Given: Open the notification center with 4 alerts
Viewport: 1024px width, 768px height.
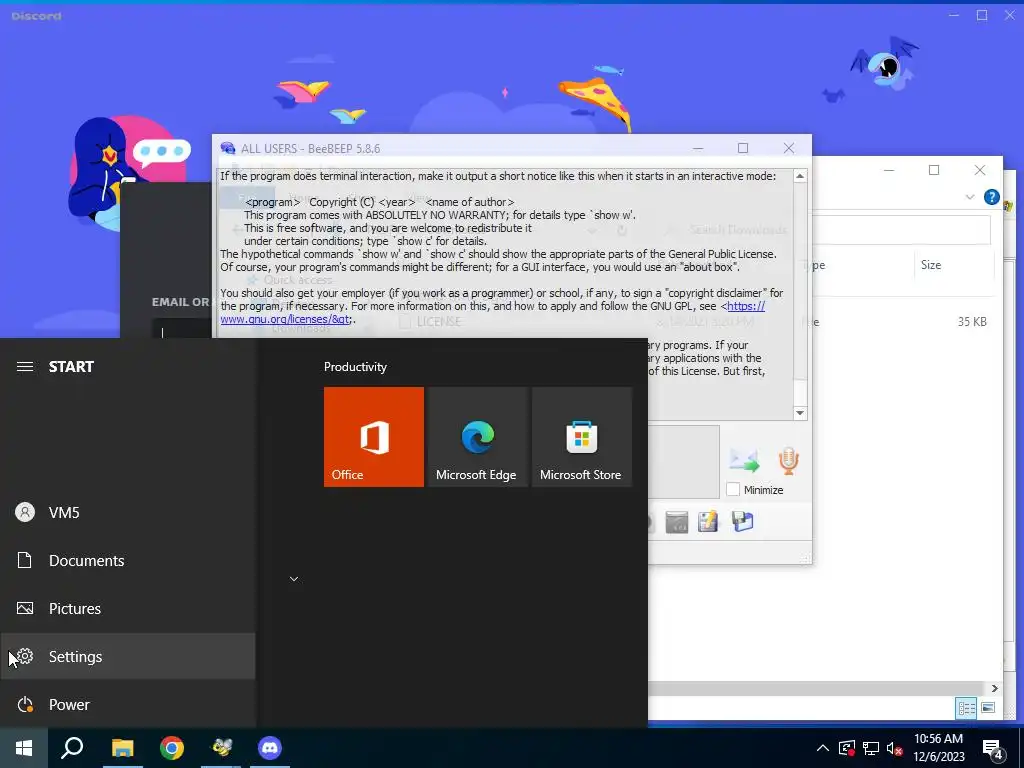Looking at the screenshot, I should click(x=993, y=749).
